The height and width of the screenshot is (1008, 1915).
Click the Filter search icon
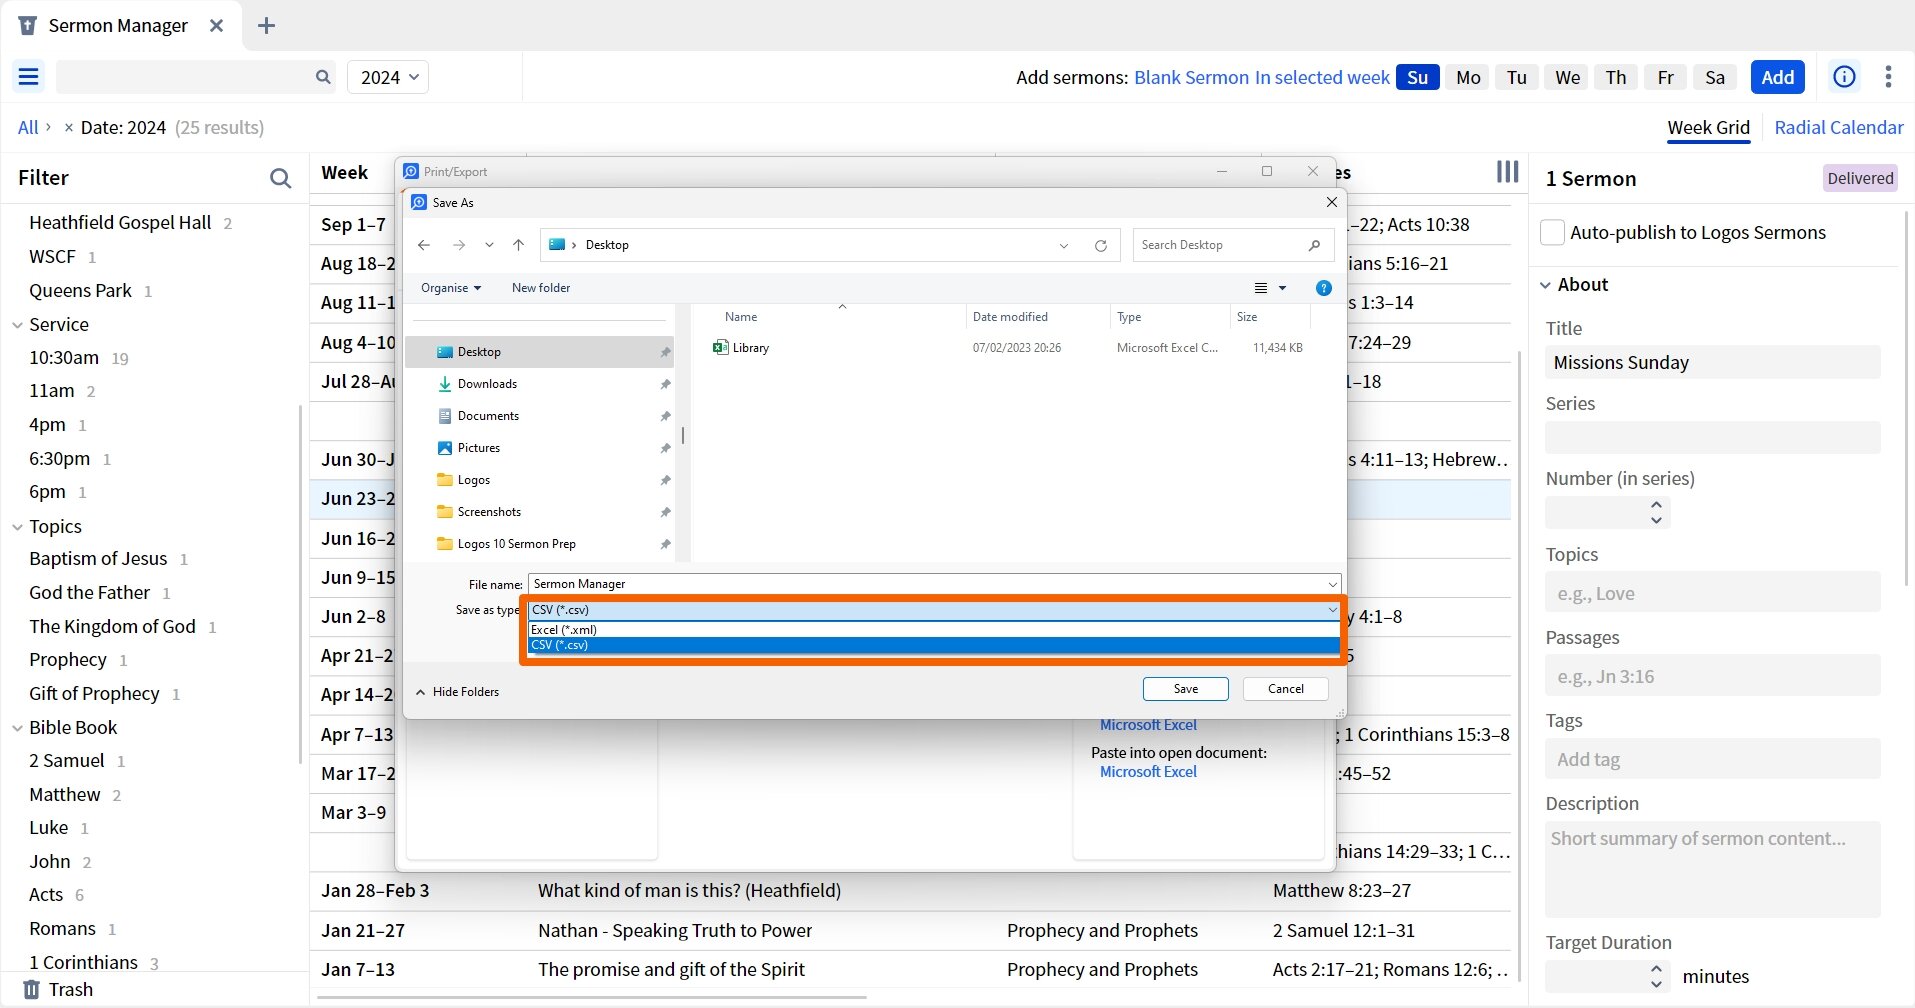click(281, 178)
